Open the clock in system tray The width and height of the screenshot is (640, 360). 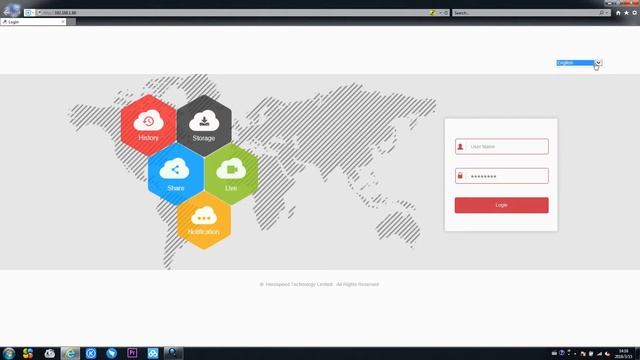pyautogui.click(x=624, y=353)
